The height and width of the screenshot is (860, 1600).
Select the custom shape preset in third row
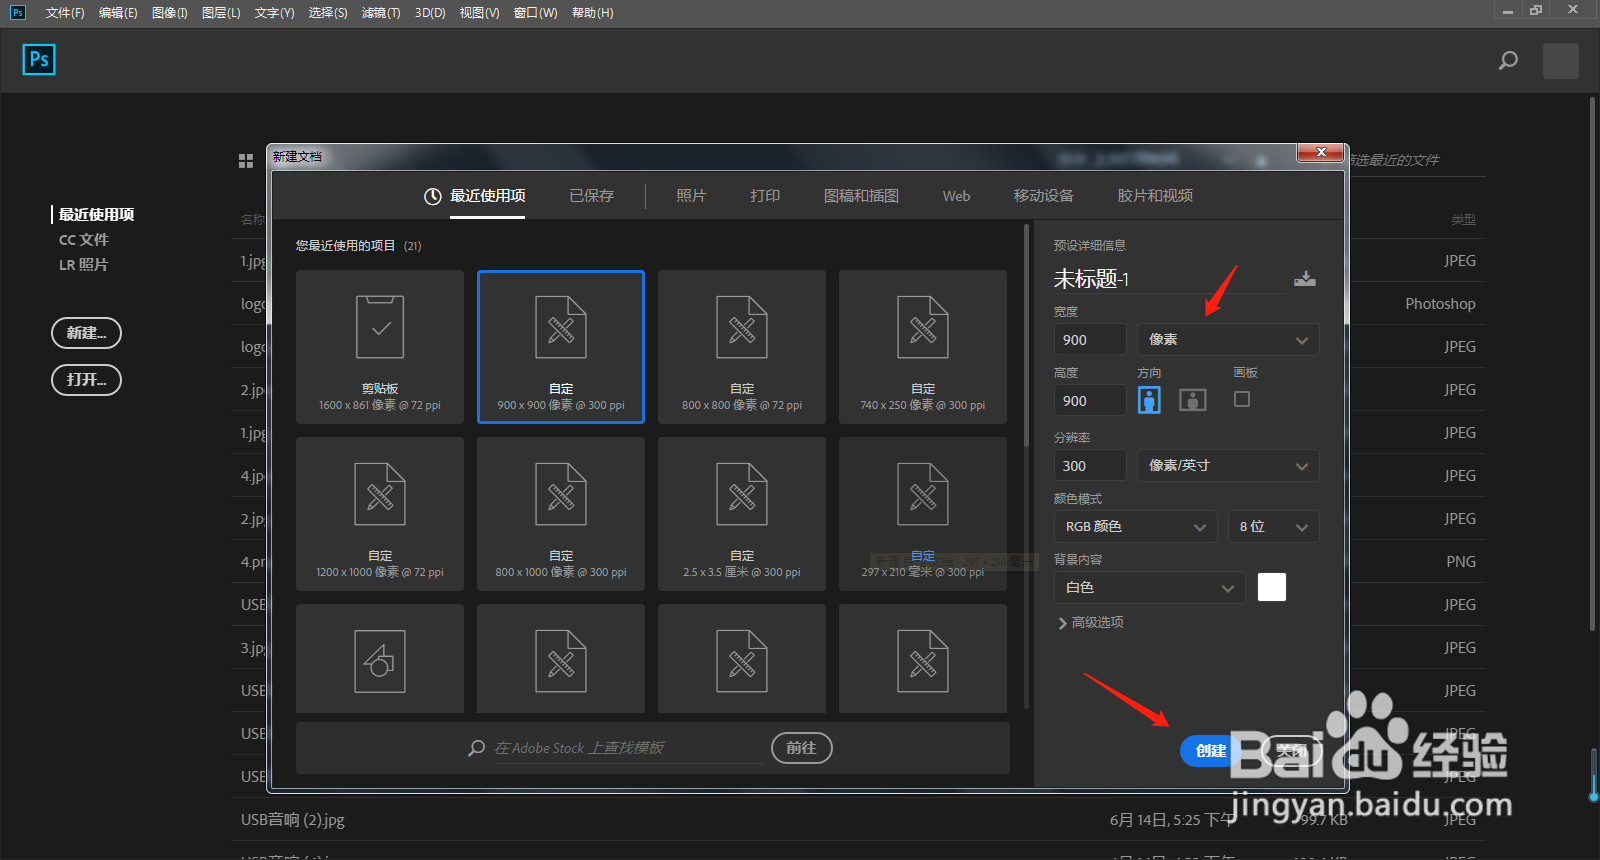coord(380,658)
